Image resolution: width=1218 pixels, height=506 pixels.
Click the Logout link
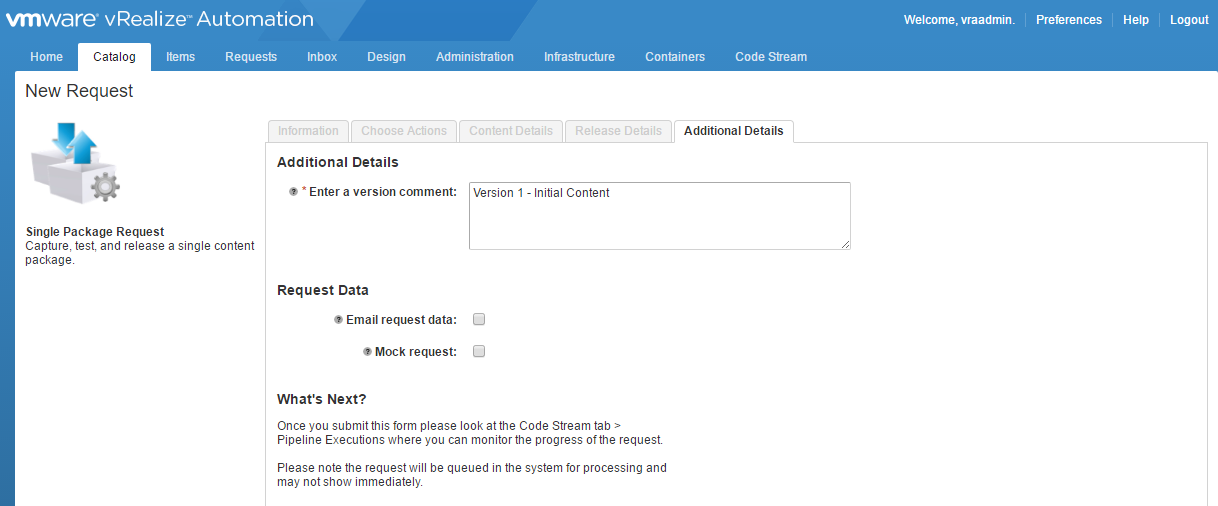click(1189, 20)
